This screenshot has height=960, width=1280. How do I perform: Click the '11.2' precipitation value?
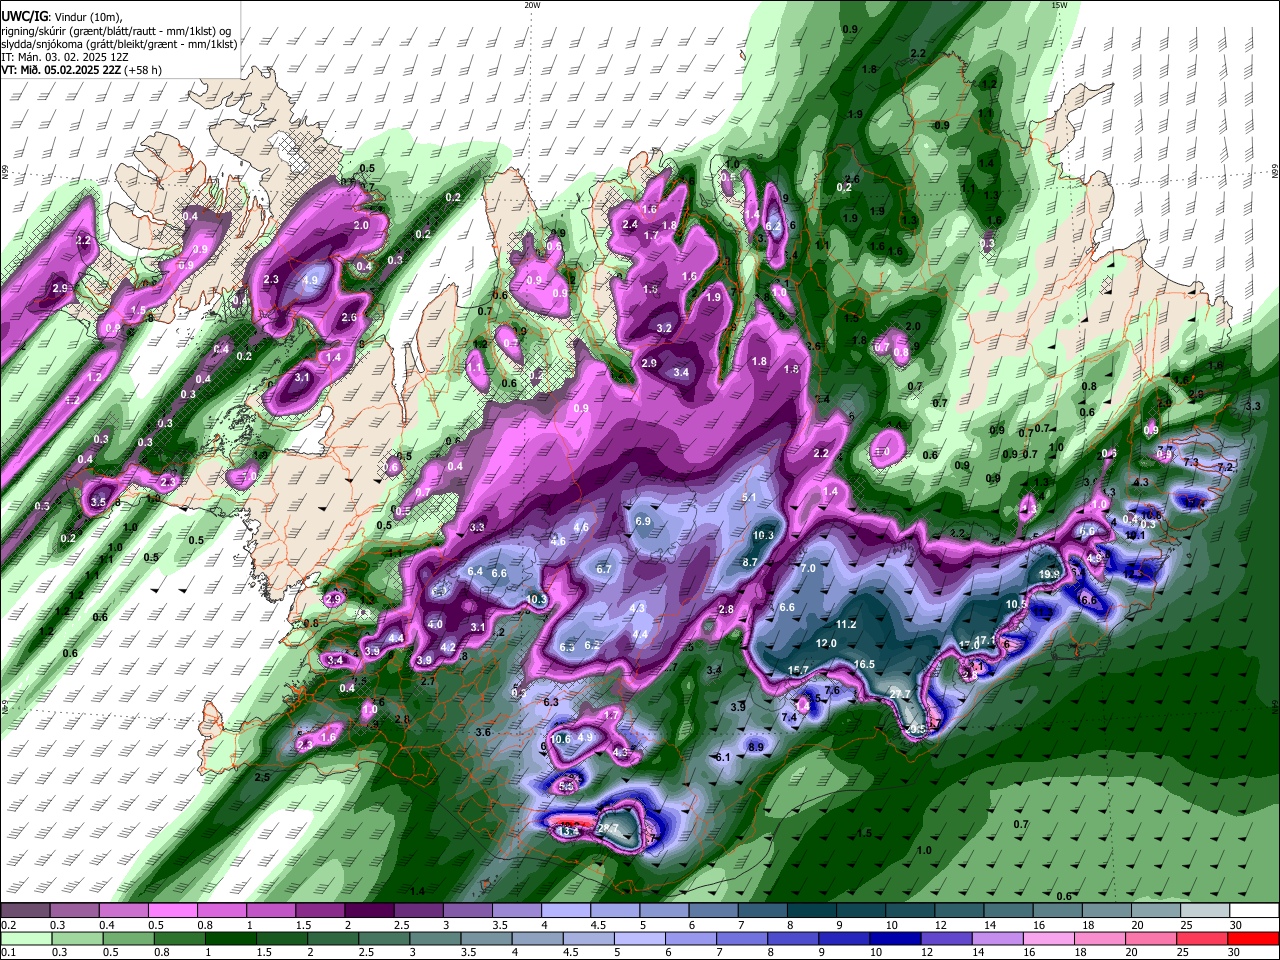846,624
